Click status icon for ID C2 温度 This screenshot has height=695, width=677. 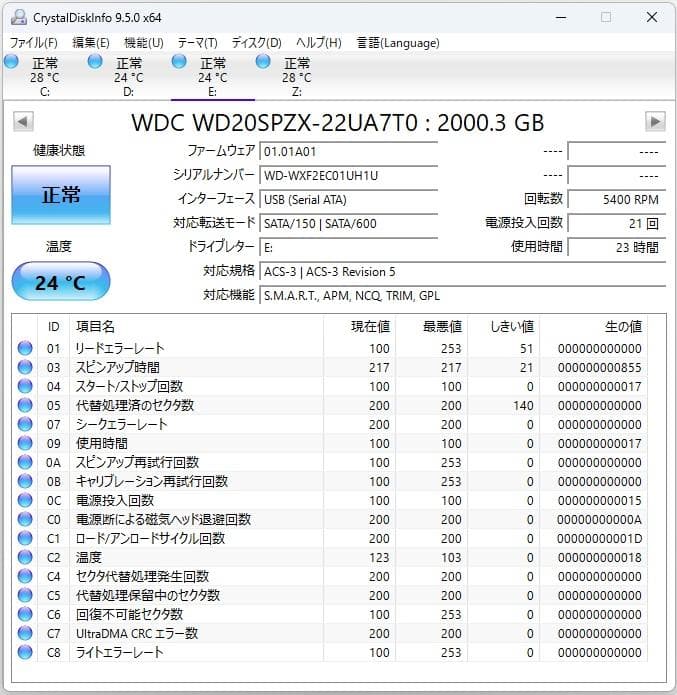click(25, 557)
